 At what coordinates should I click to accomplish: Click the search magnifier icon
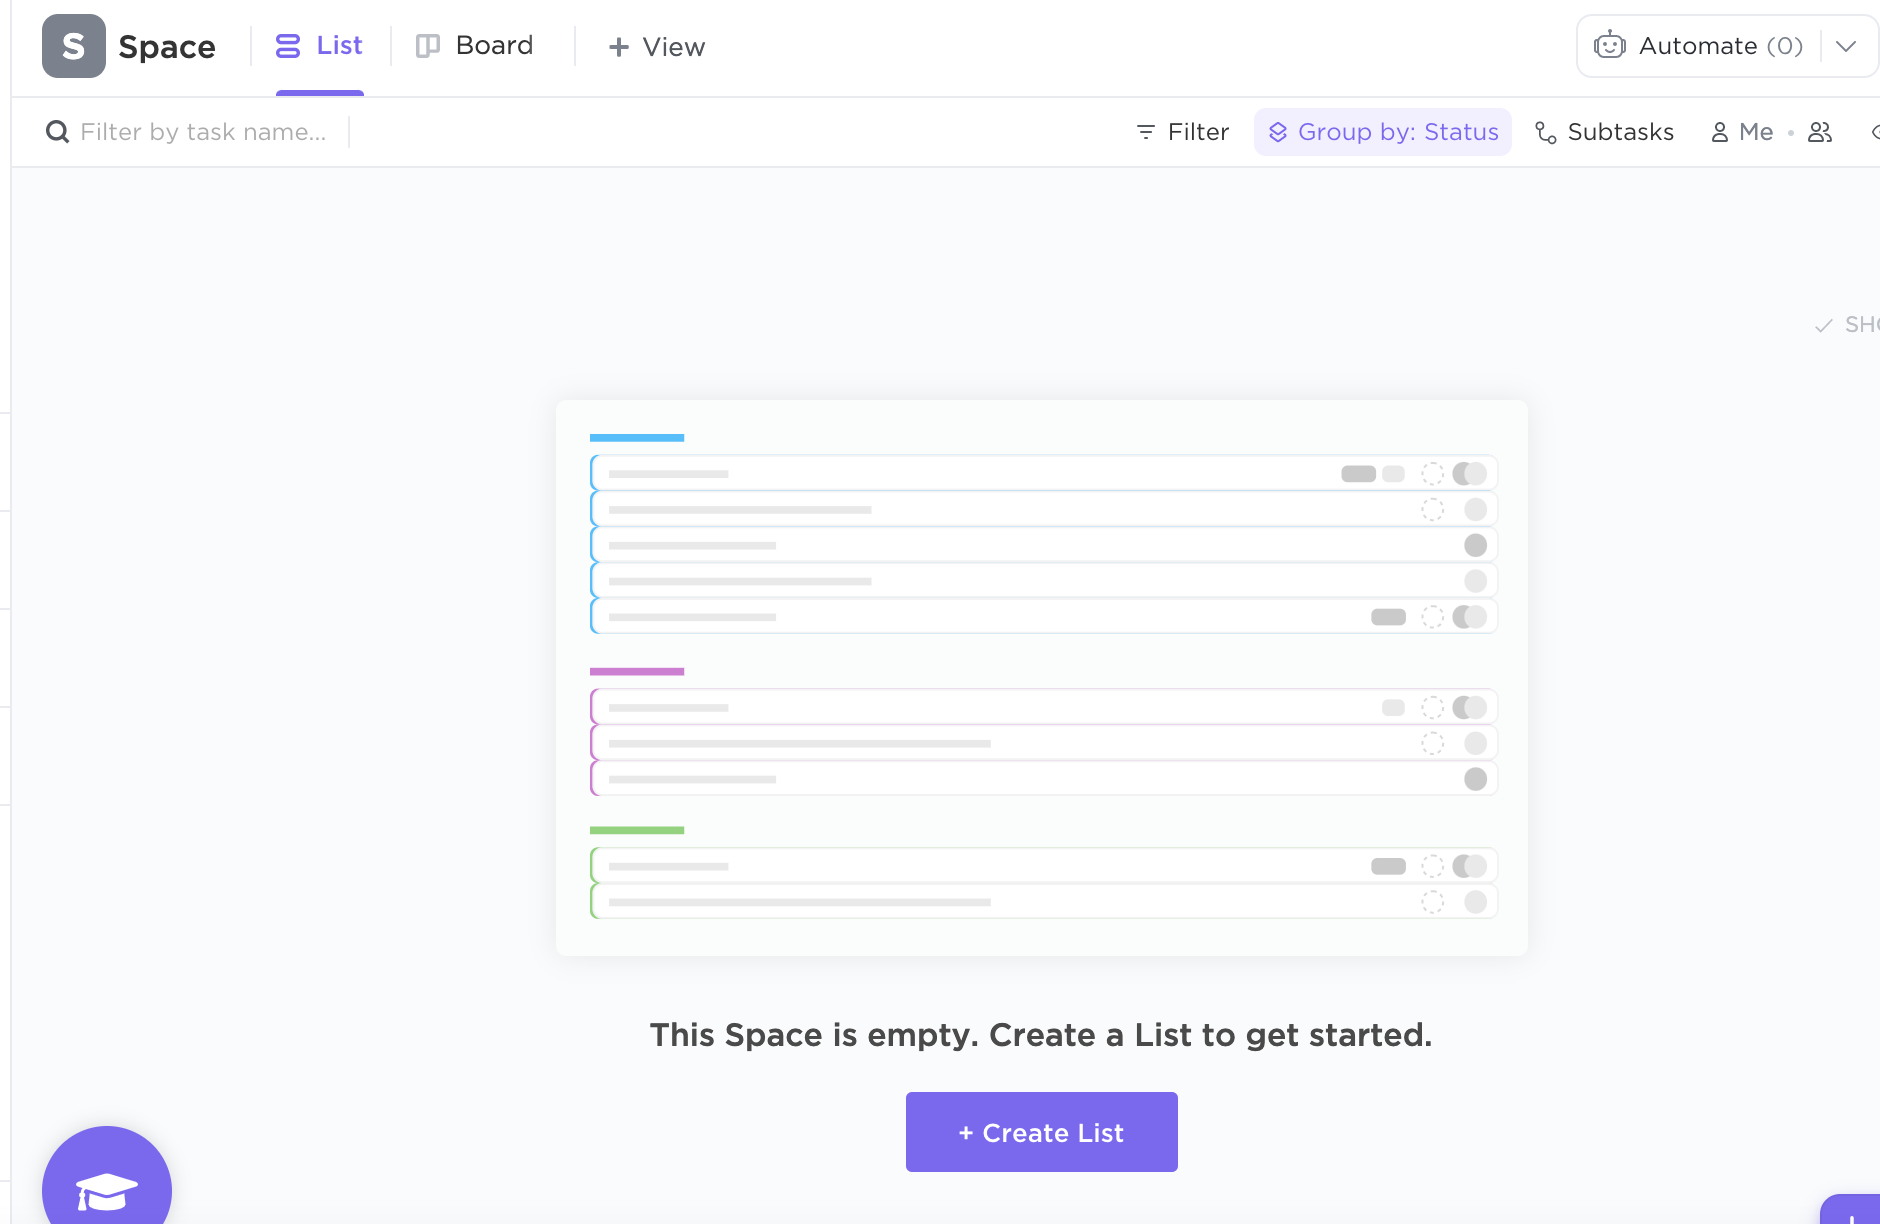pyautogui.click(x=57, y=132)
